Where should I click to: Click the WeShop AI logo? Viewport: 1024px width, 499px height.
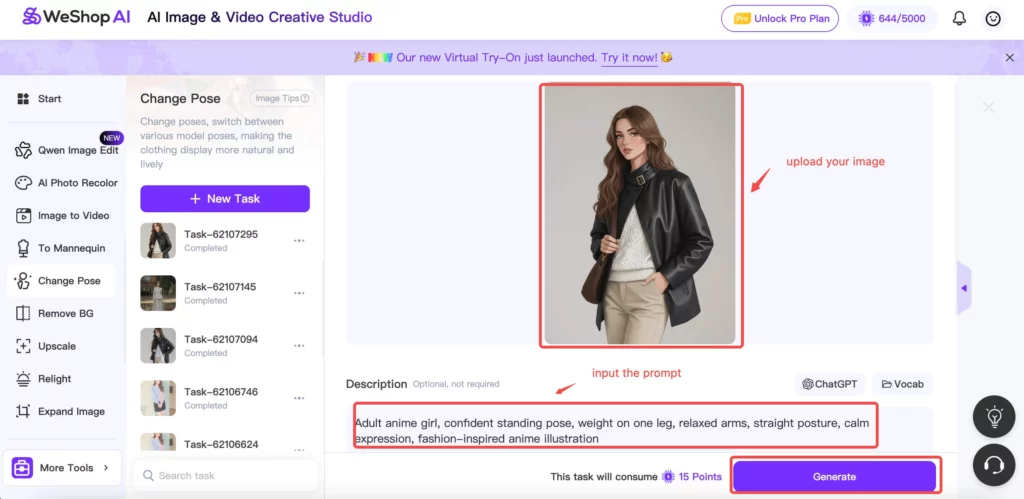(x=77, y=17)
